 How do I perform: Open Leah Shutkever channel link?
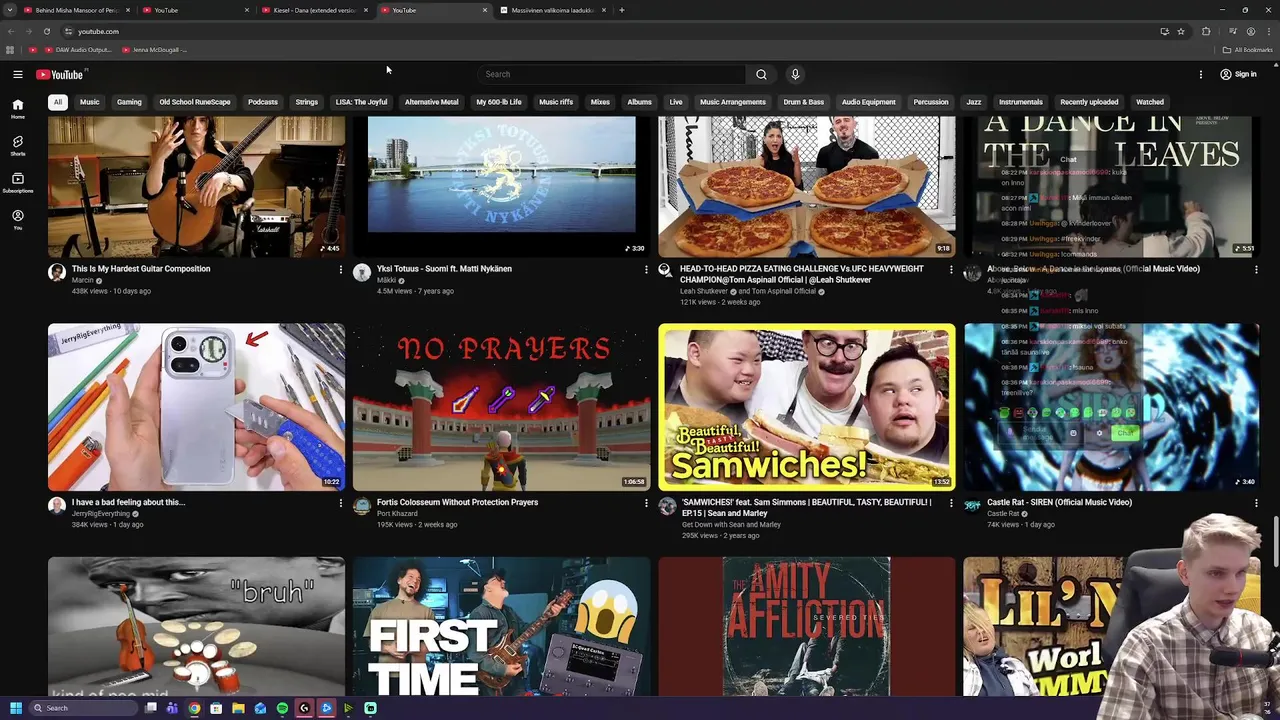pyautogui.click(x=704, y=291)
